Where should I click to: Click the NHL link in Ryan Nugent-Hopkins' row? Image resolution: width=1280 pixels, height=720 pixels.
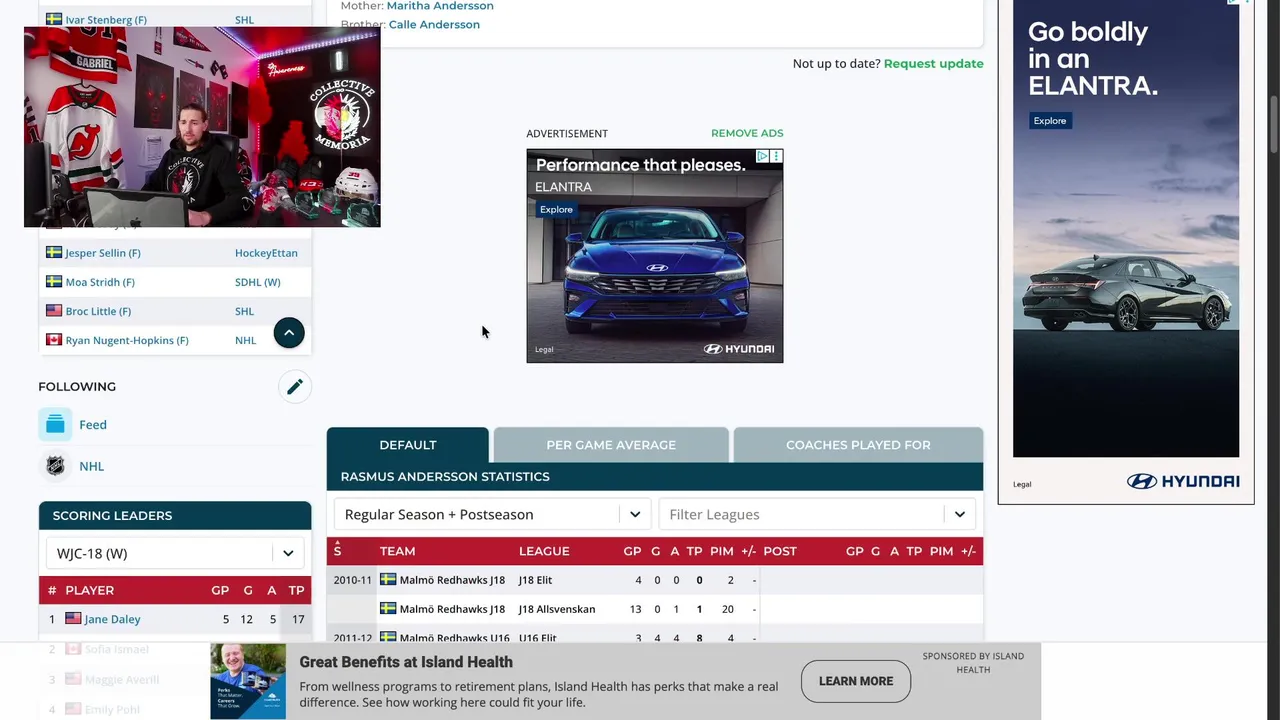246,340
